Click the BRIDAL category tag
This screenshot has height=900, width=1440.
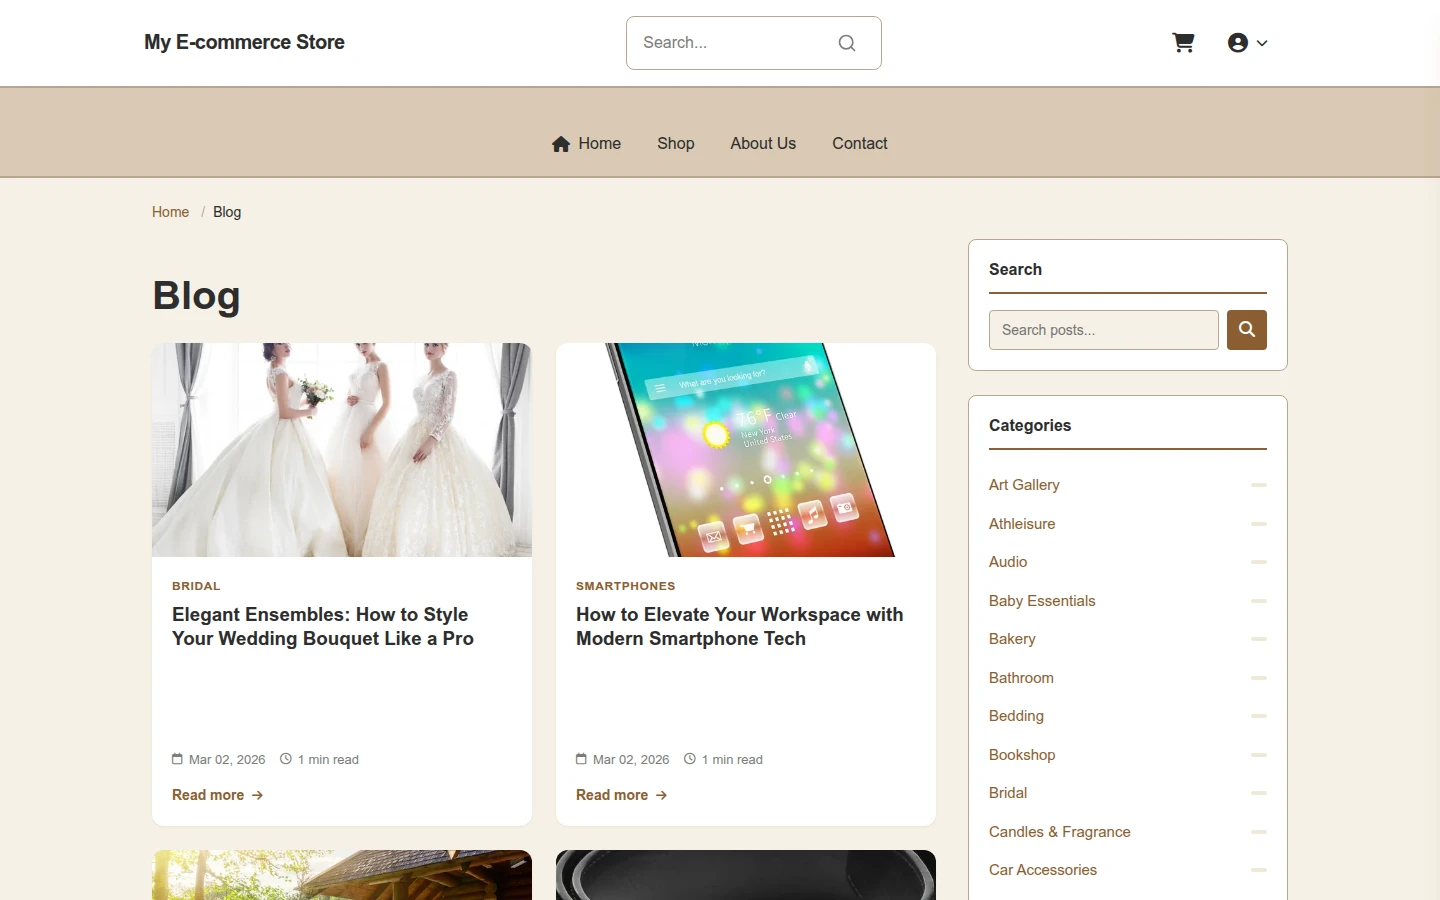pyautogui.click(x=196, y=586)
